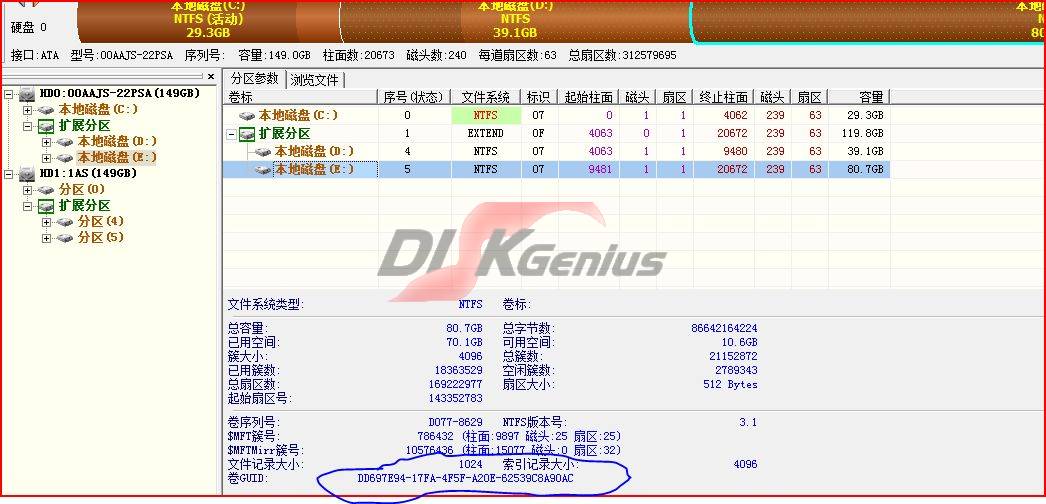The width and height of the screenshot is (1046, 504).
Task: Click the 本地磁盘(E:) drive icon in the left tree
Action: [x=65, y=157]
